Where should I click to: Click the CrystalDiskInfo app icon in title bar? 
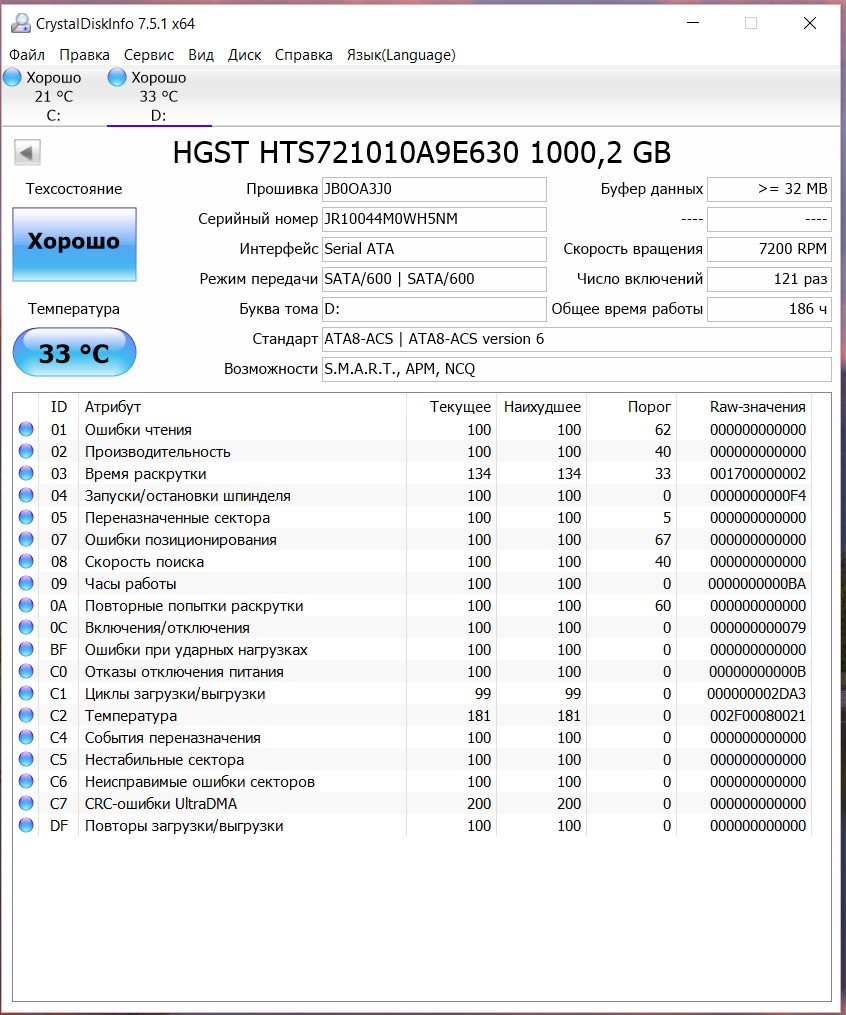[21, 23]
